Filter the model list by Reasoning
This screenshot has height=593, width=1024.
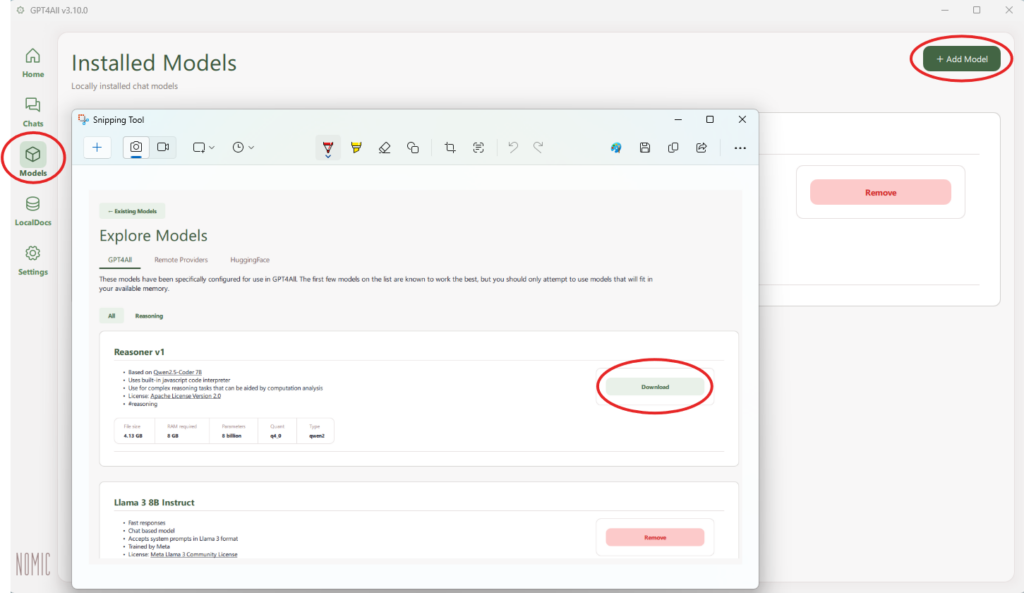click(x=149, y=315)
